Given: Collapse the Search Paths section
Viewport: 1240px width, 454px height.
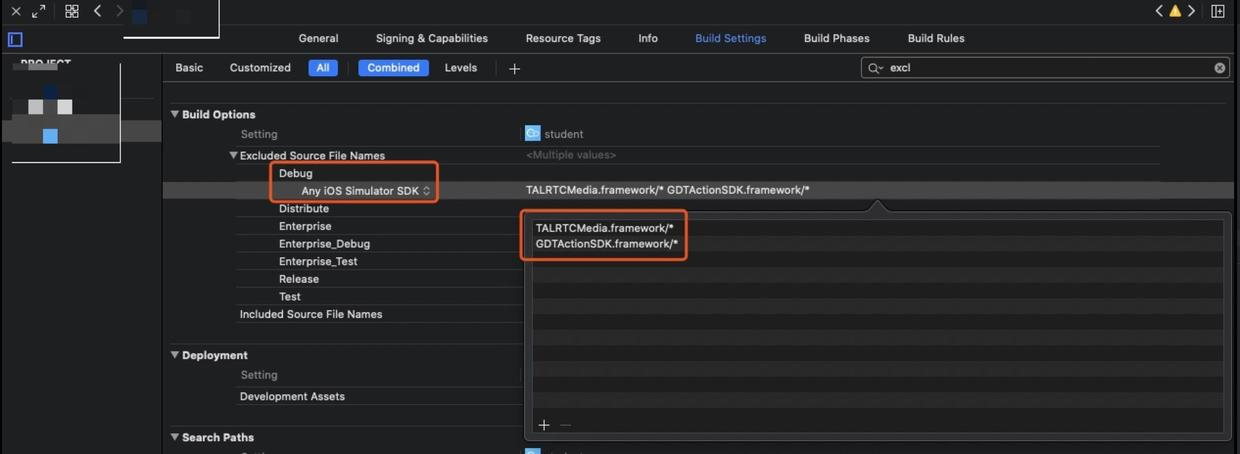Looking at the screenshot, I should point(175,437).
